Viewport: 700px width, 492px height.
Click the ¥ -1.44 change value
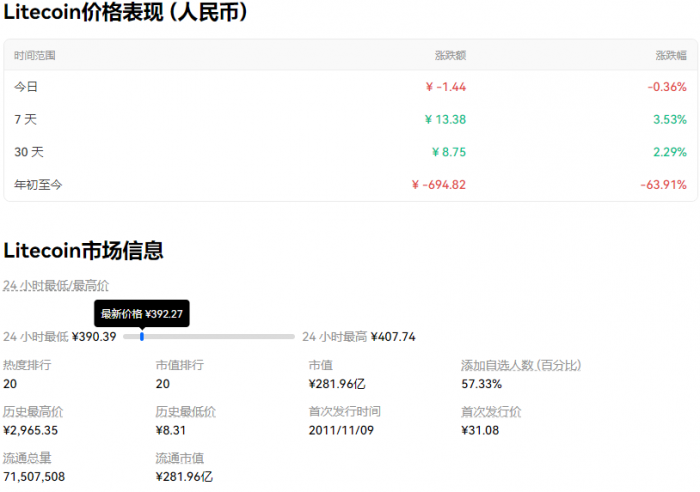coord(446,87)
